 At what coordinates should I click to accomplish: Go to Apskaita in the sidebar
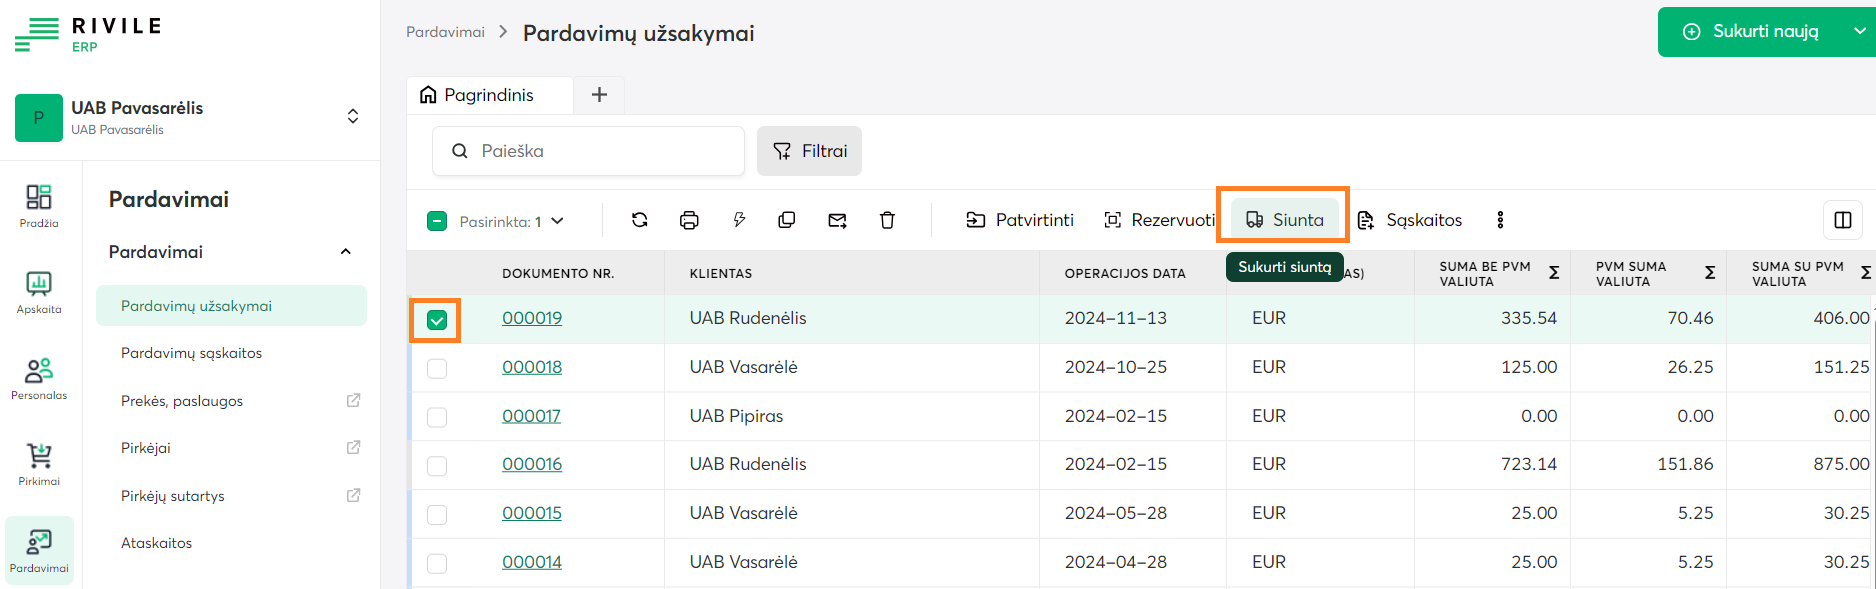click(39, 292)
